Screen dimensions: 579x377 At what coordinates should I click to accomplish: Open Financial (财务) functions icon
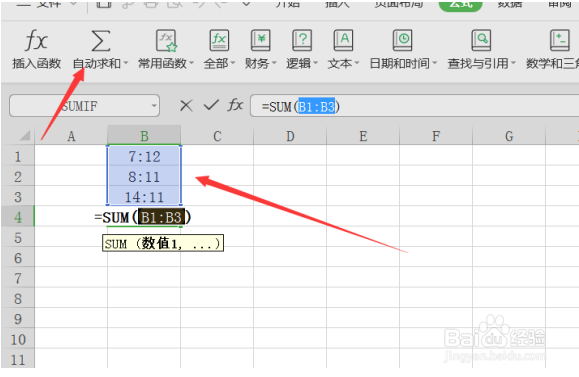260,40
